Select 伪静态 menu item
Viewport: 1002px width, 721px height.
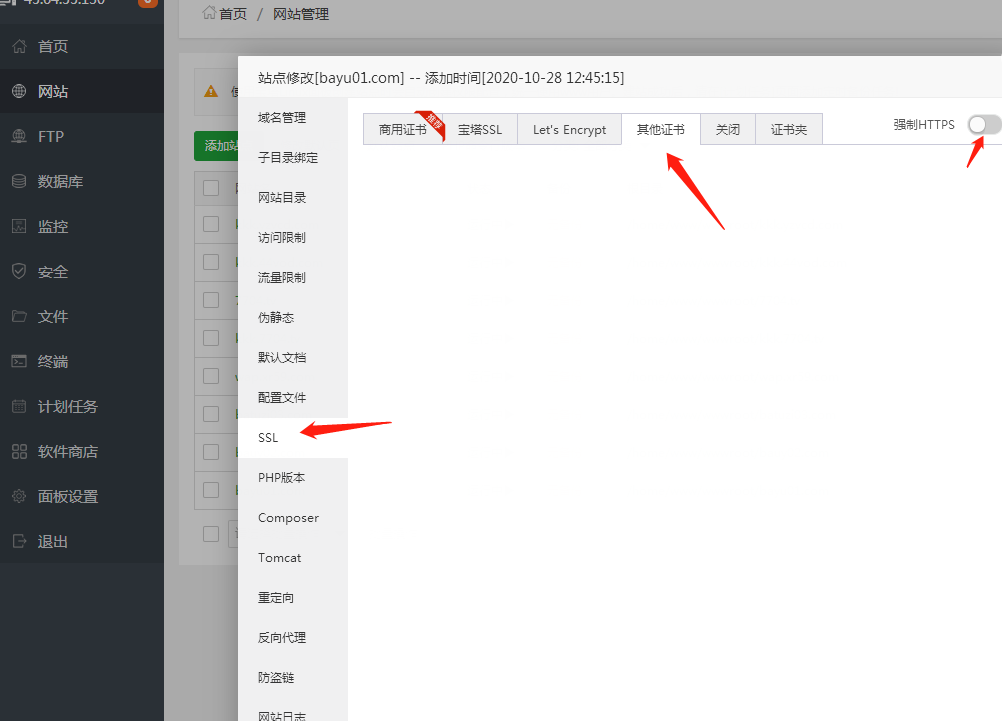click(x=293, y=317)
